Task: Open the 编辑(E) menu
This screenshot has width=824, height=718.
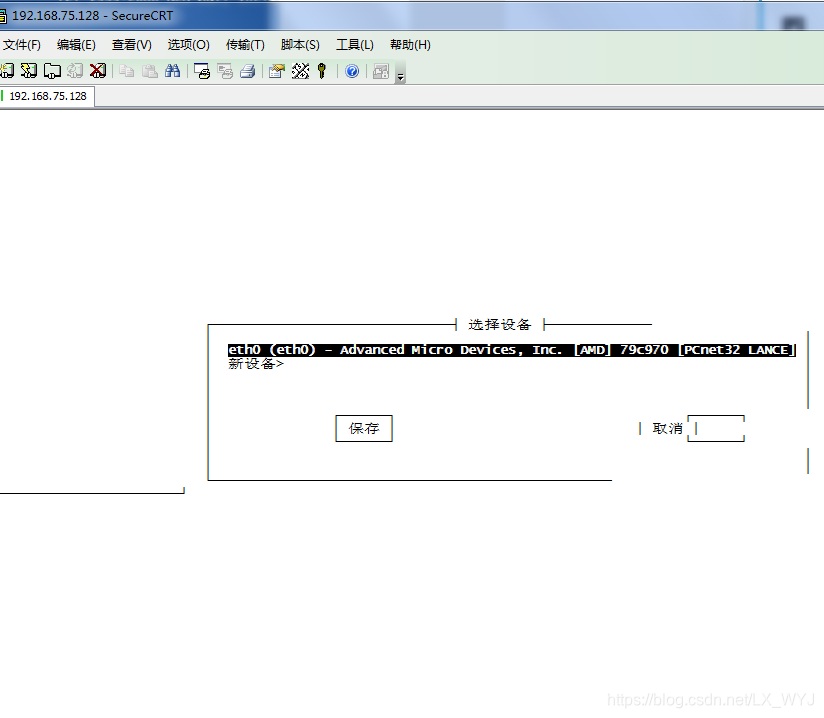Action: click(x=76, y=45)
